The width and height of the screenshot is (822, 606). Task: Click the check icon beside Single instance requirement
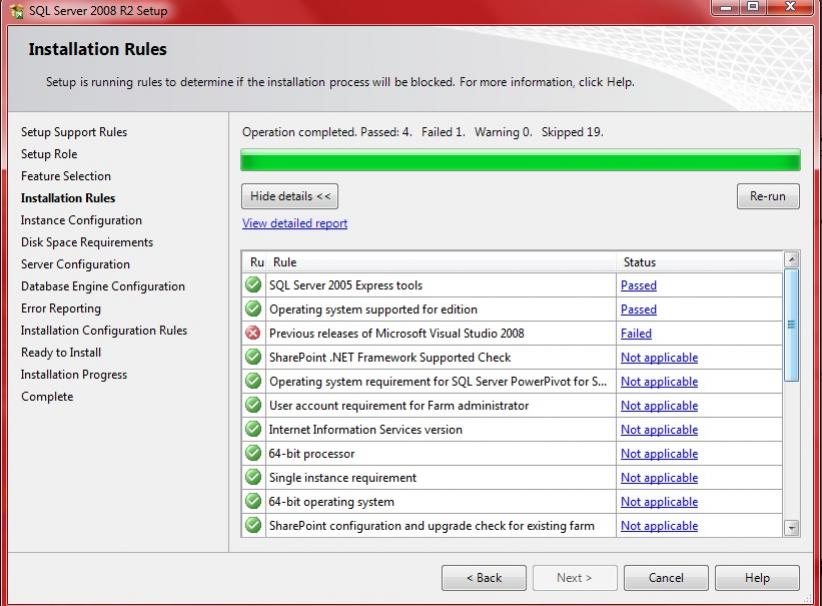[x=253, y=477]
